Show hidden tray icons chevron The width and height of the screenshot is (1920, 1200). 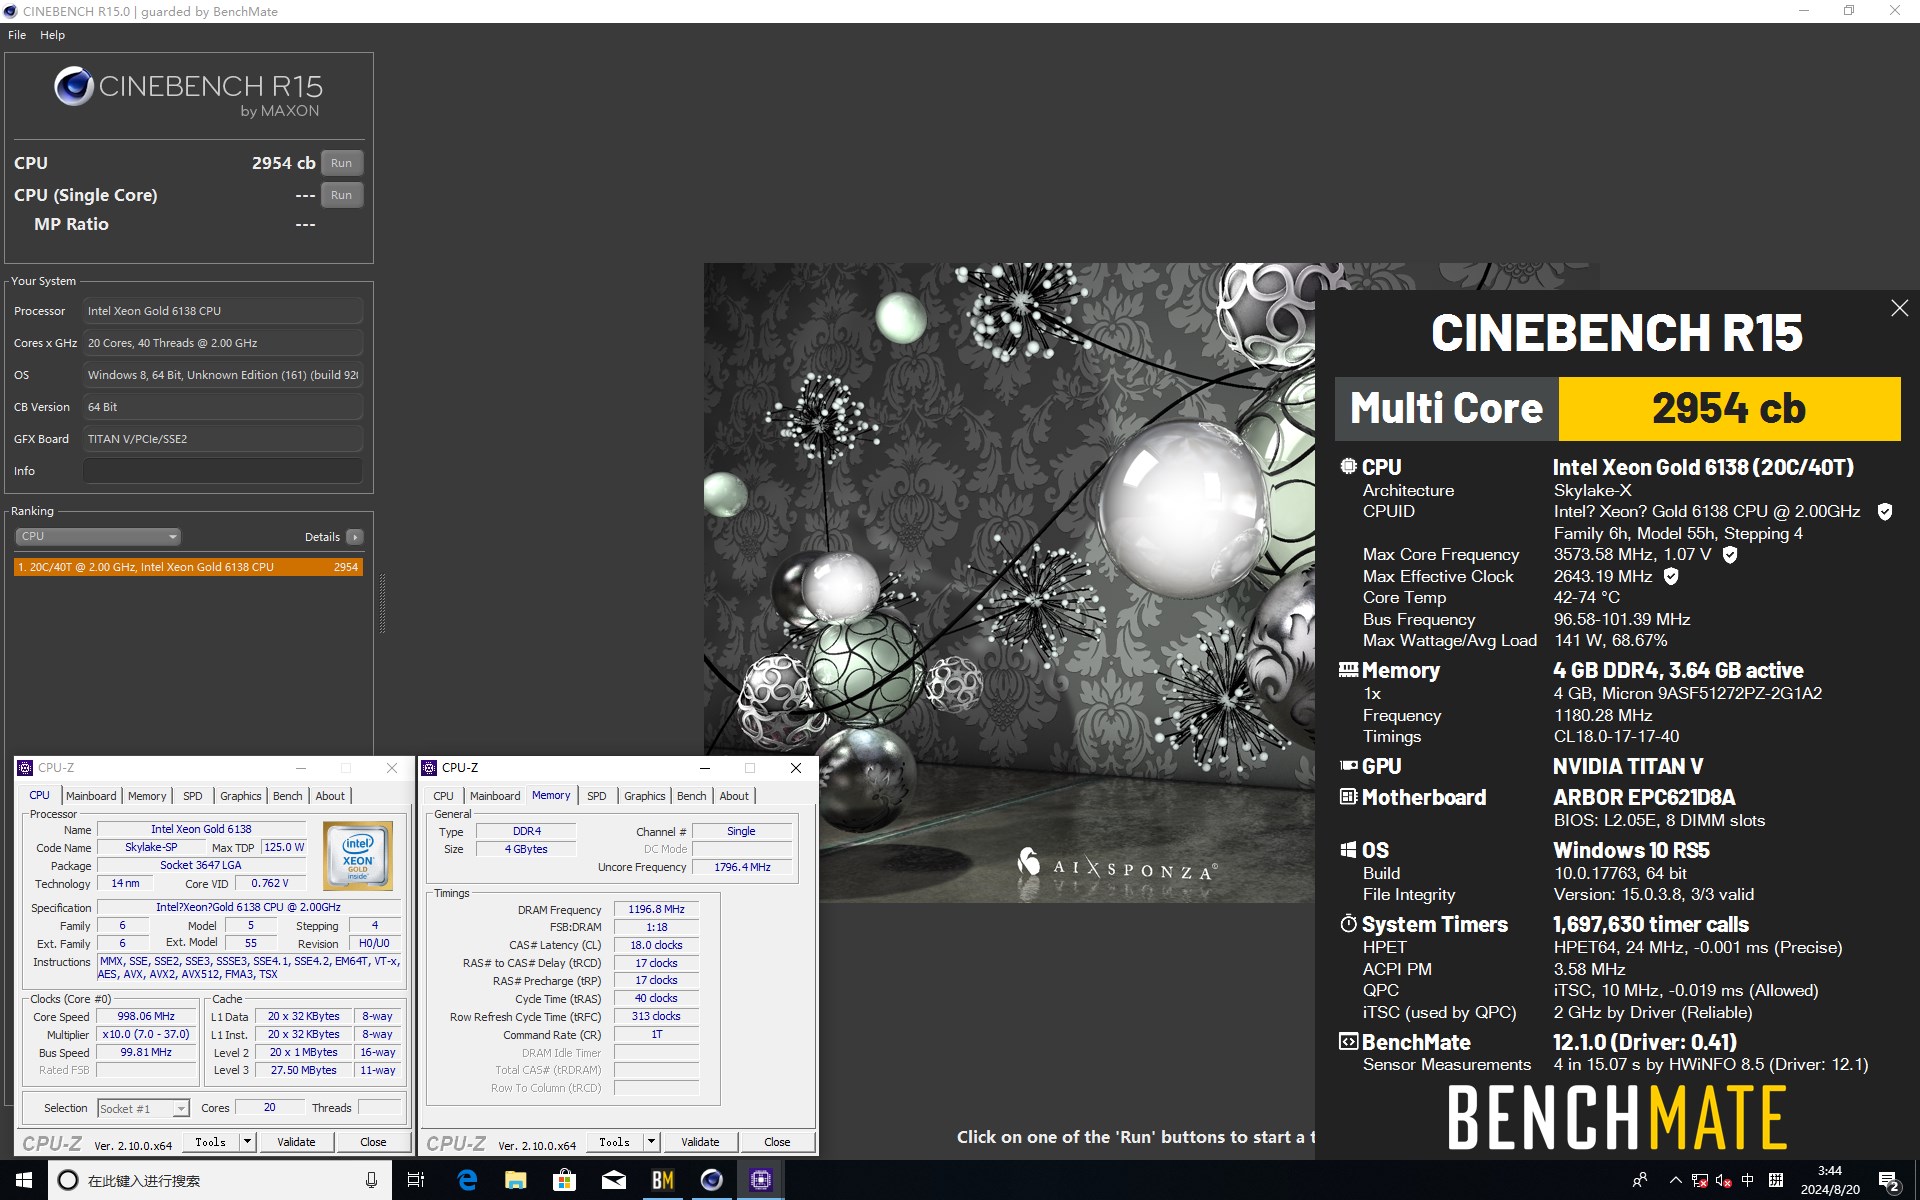coord(1675,1180)
